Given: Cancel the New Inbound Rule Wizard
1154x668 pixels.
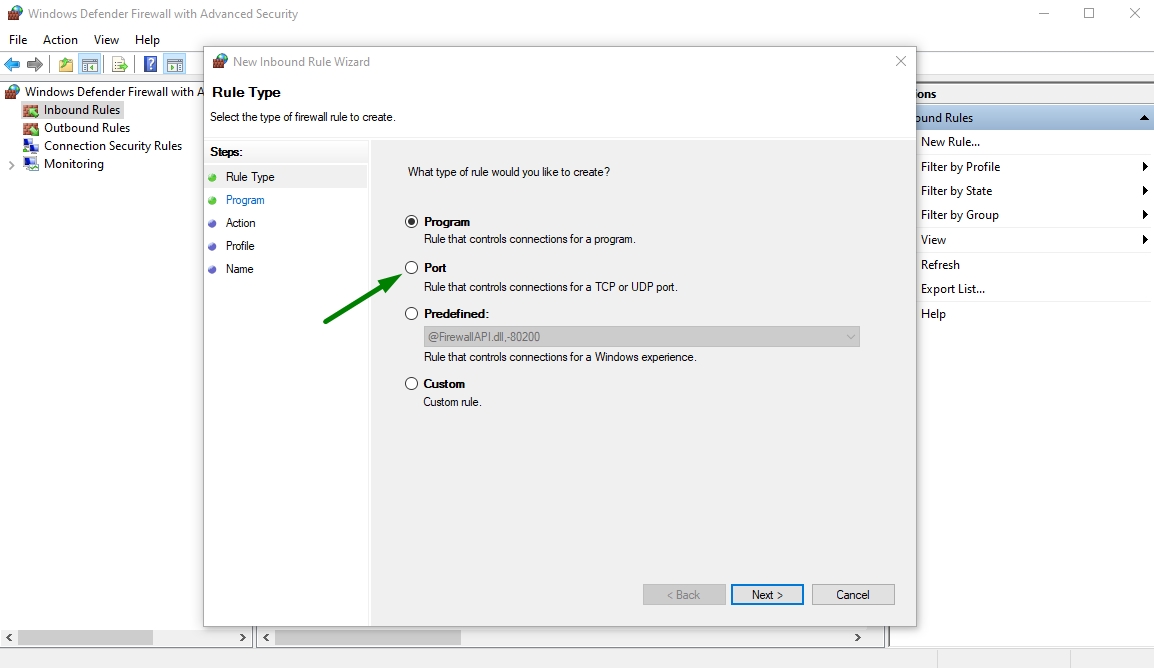Looking at the screenshot, I should (x=853, y=594).
